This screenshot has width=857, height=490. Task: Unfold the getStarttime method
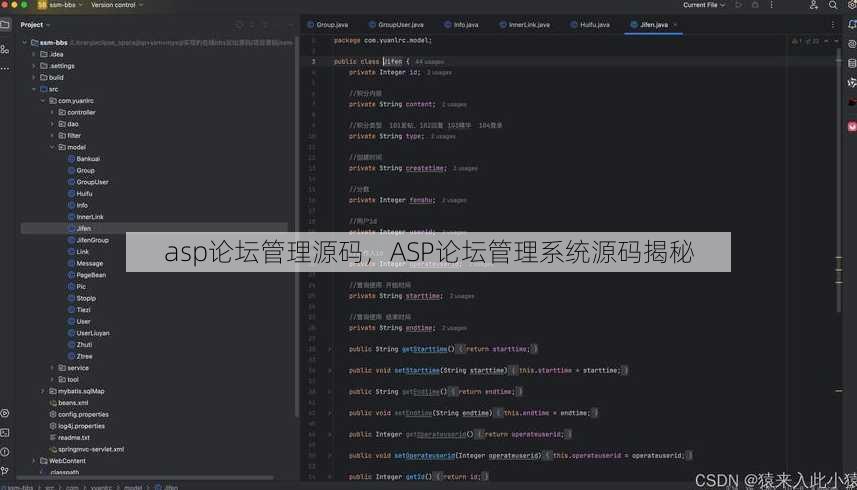(x=330, y=349)
